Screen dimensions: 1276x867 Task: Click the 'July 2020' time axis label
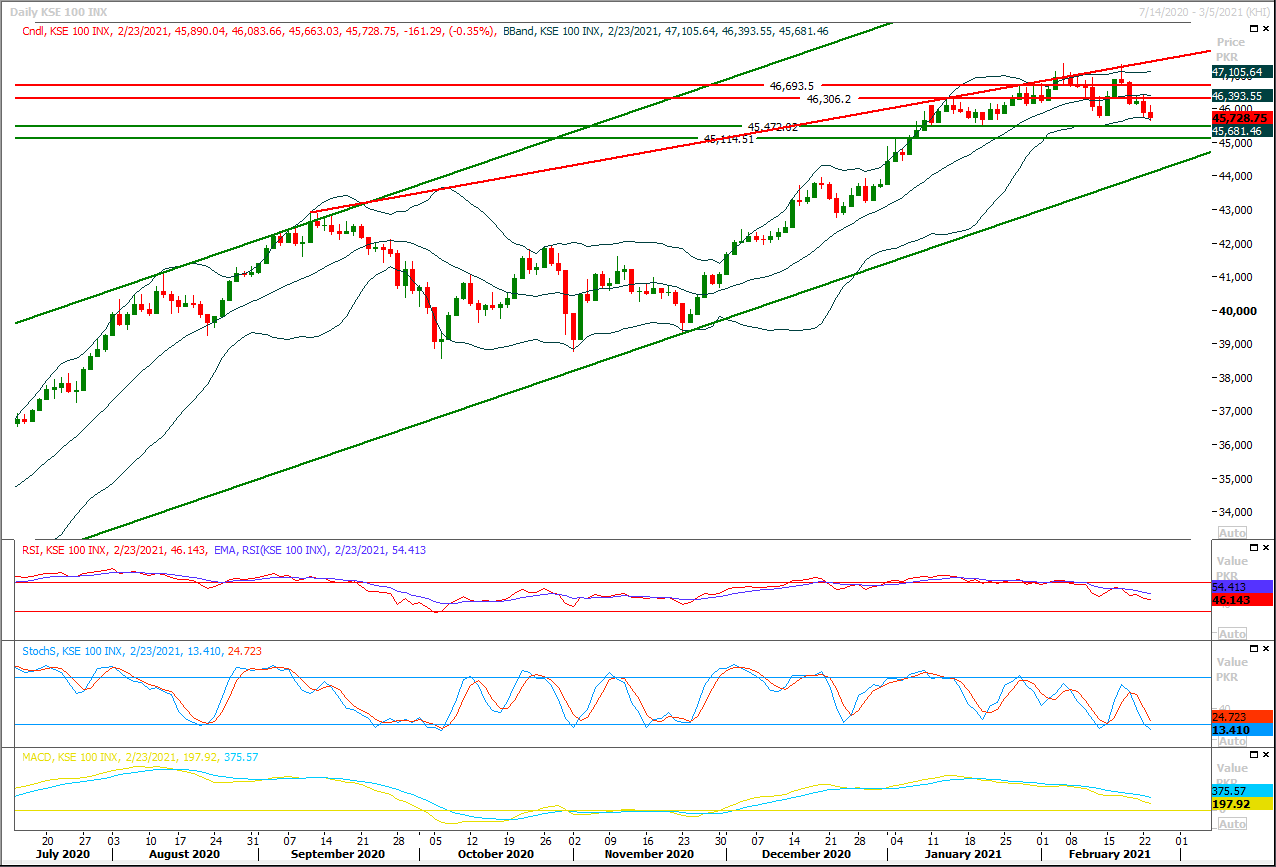click(64, 855)
